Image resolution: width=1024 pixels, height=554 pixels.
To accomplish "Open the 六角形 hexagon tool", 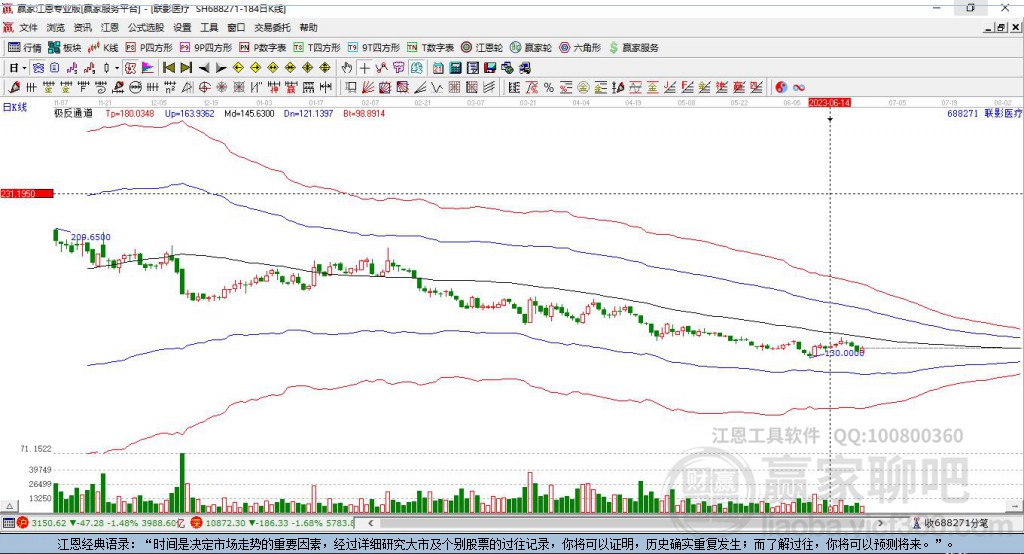I will coord(580,48).
